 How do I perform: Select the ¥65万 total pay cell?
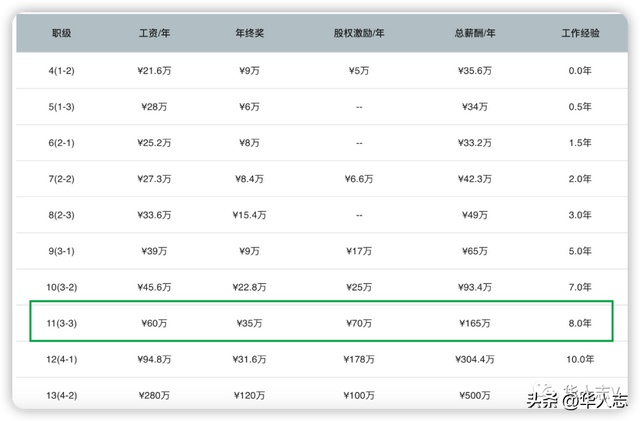pyautogui.click(x=475, y=251)
